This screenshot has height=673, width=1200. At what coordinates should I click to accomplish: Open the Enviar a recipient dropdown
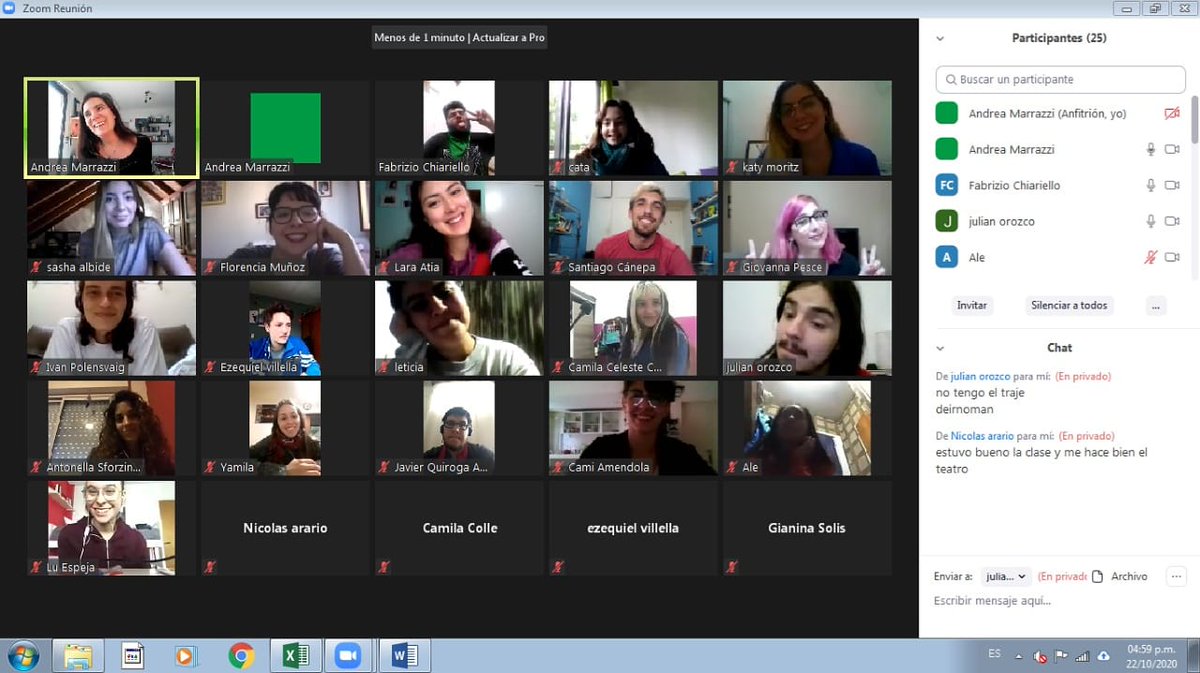coord(1005,576)
